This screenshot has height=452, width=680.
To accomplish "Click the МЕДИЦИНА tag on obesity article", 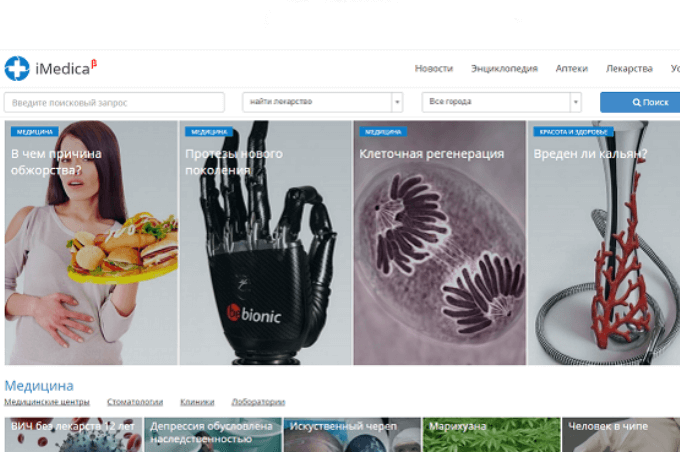I will point(34,131).
